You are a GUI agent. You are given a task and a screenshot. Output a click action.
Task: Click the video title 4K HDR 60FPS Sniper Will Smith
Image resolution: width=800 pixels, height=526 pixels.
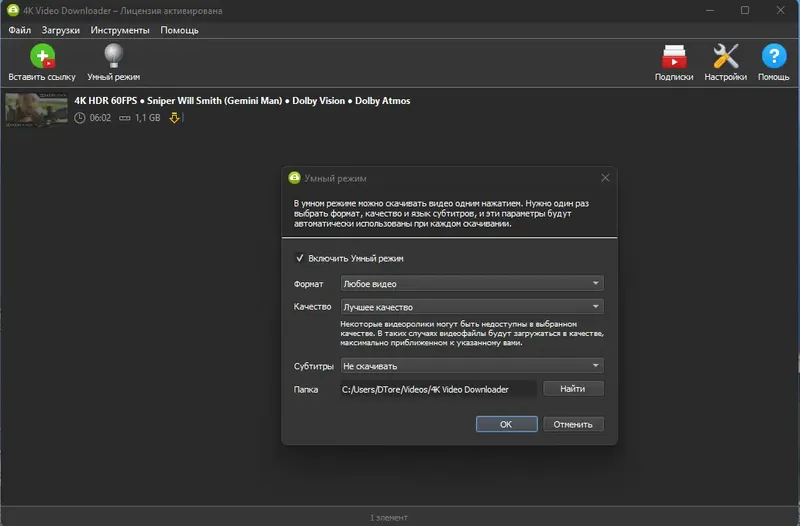tap(242, 101)
